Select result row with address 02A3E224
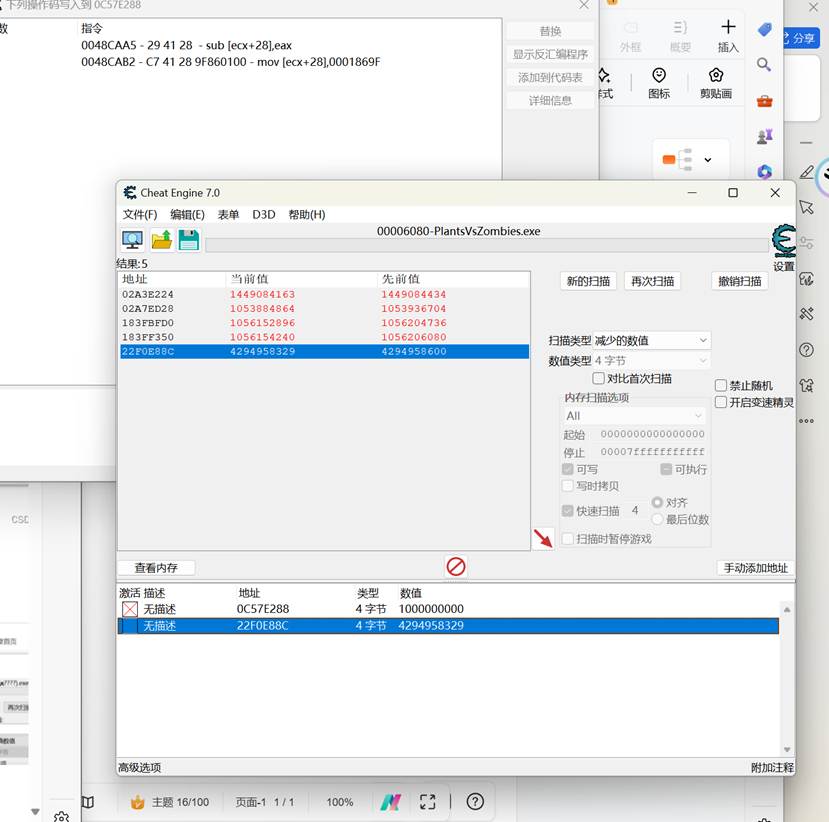This screenshot has height=822, width=829. pyautogui.click(x=324, y=294)
